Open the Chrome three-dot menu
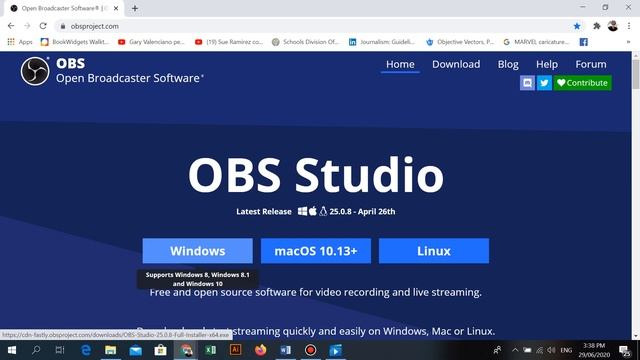The height and width of the screenshot is (360, 640). [629, 26]
